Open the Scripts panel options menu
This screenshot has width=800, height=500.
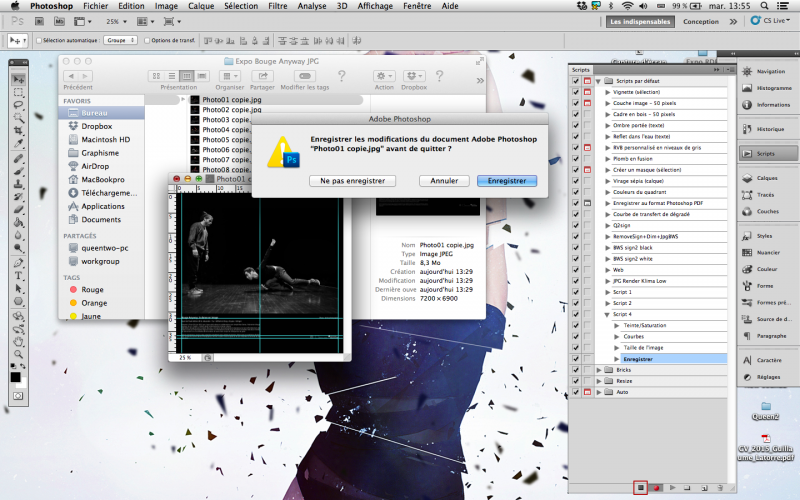click(730, 69)
